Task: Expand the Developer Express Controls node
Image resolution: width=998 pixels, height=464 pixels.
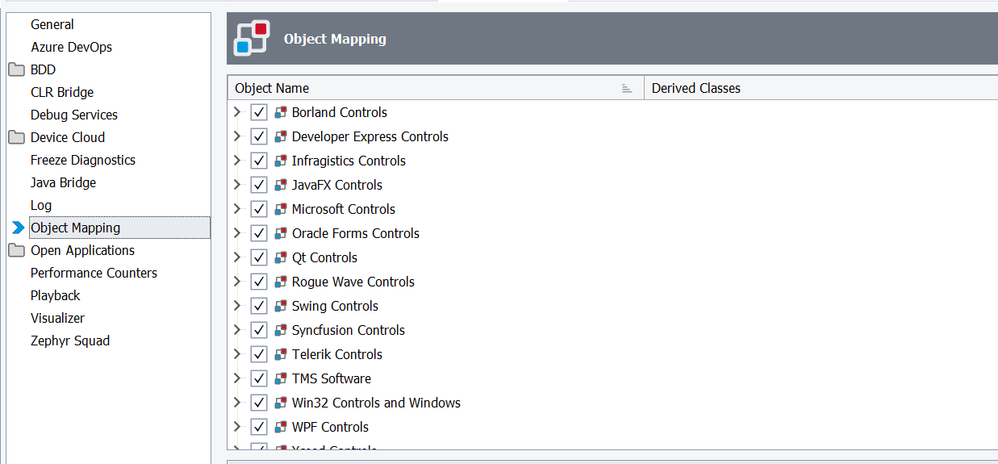Action: pyautogui.click(x=237, y=137)
